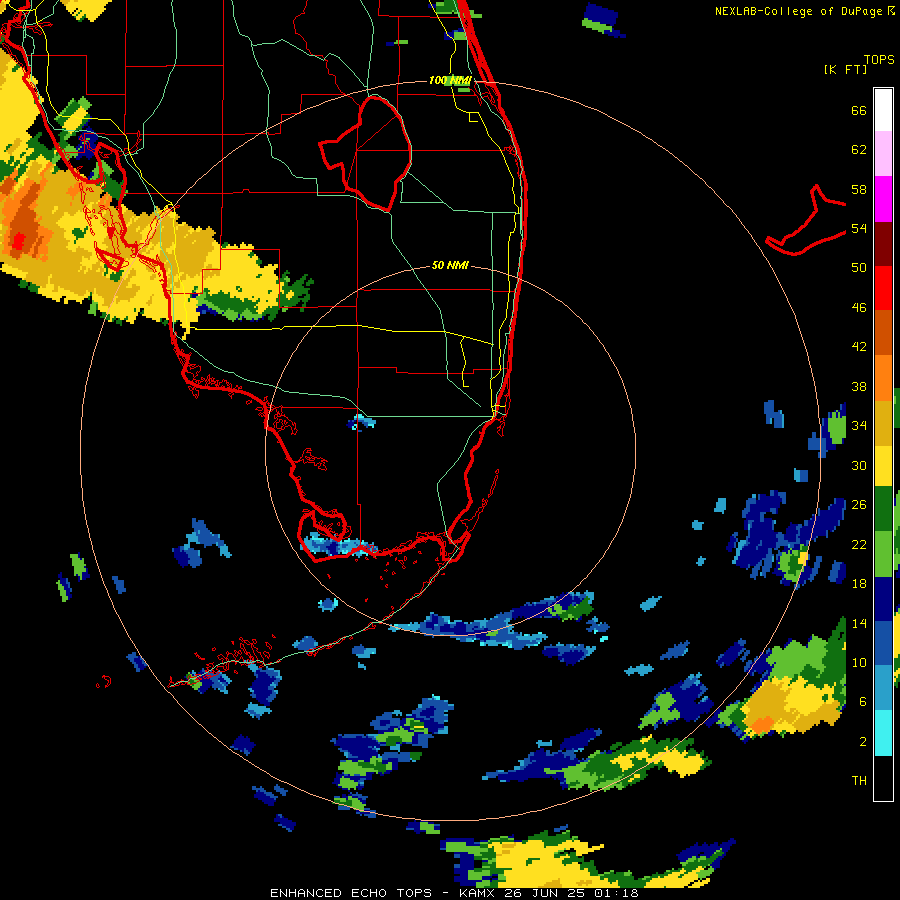Click the 100 NMI range ring label
Screen dimensions: 900x900
point(450,80)
